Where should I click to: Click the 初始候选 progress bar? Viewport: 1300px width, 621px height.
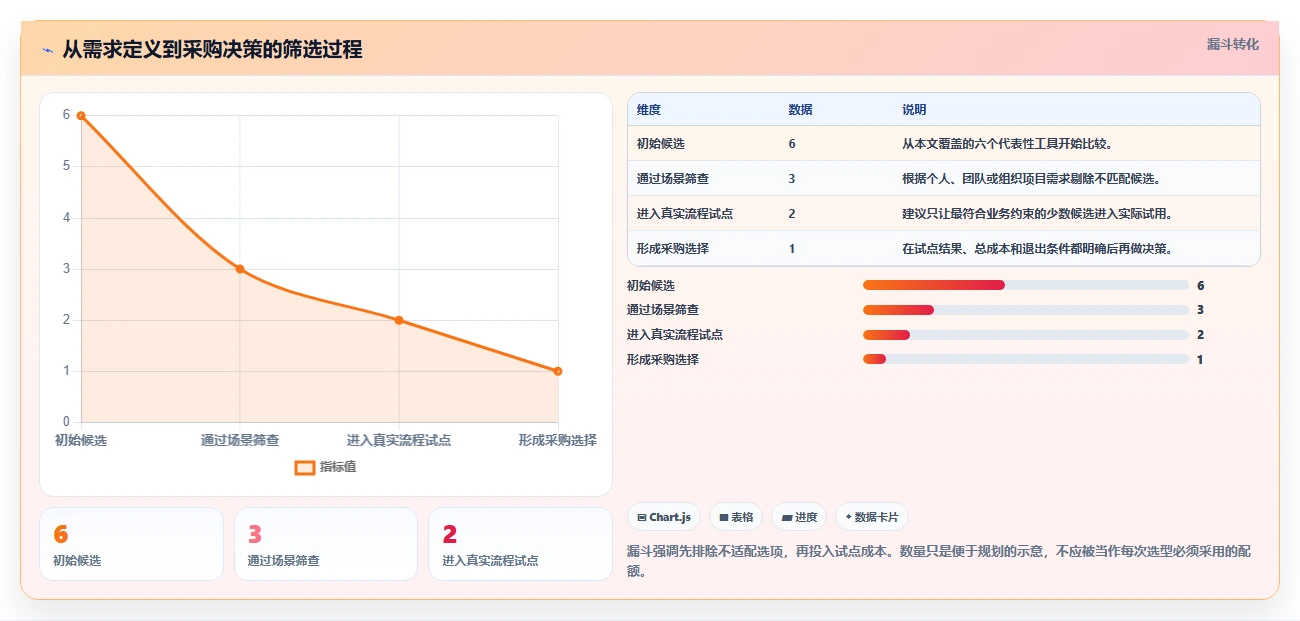[x=1026, y=285]
